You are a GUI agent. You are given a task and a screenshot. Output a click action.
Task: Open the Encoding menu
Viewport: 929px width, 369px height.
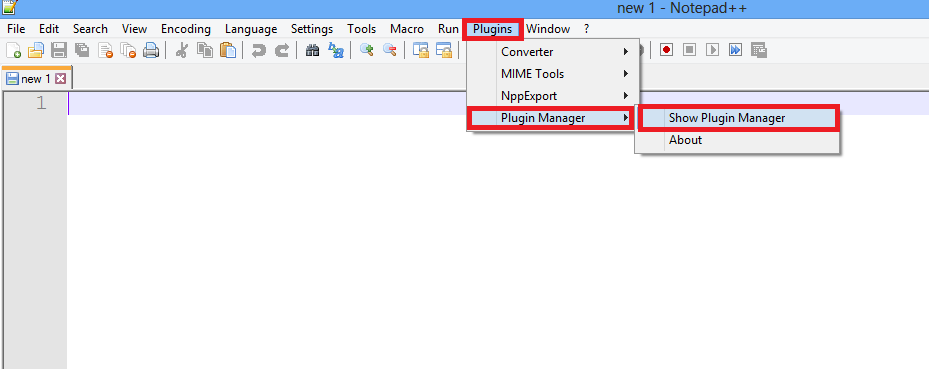185,28
